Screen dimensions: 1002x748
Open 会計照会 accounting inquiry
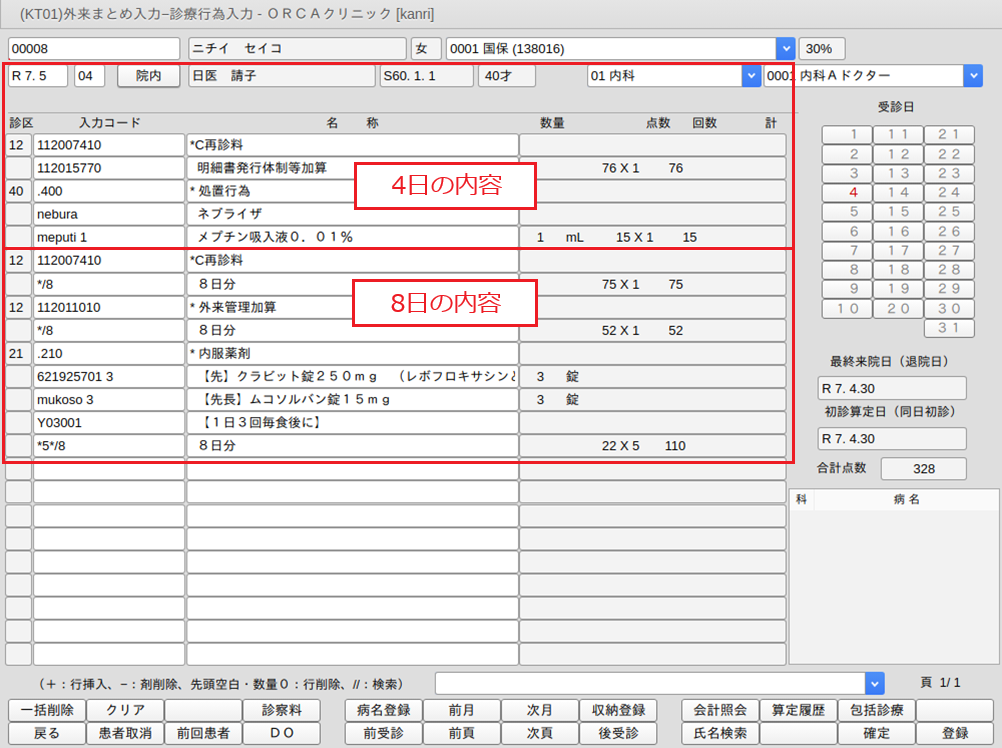(720, 710)
